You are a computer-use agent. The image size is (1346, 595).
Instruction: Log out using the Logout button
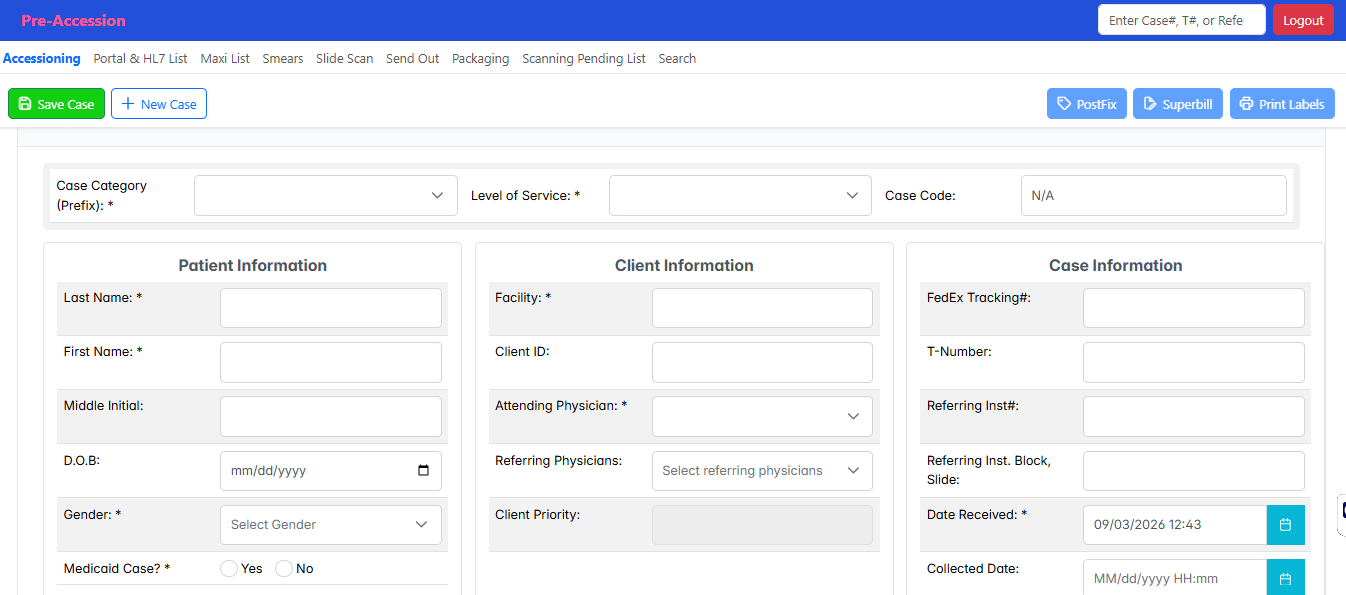pos(1303,20)
